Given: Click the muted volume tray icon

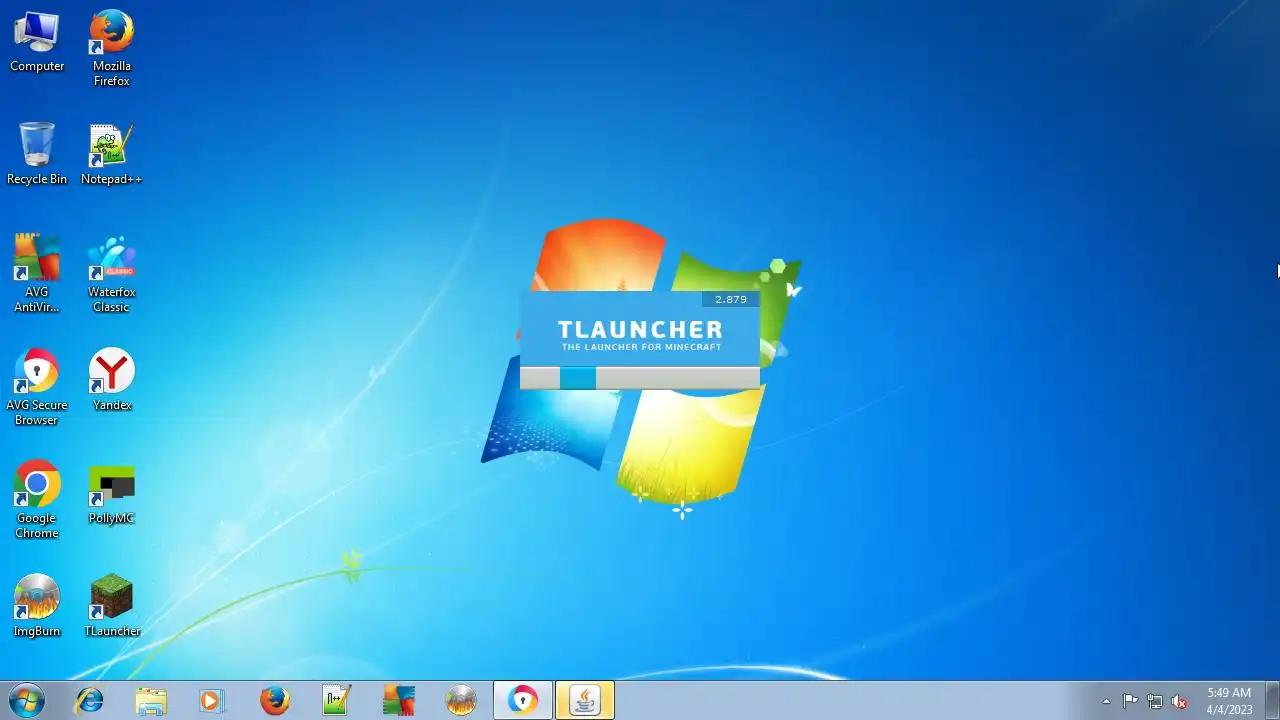Looking at the screenshot, I should point(1179,701).
